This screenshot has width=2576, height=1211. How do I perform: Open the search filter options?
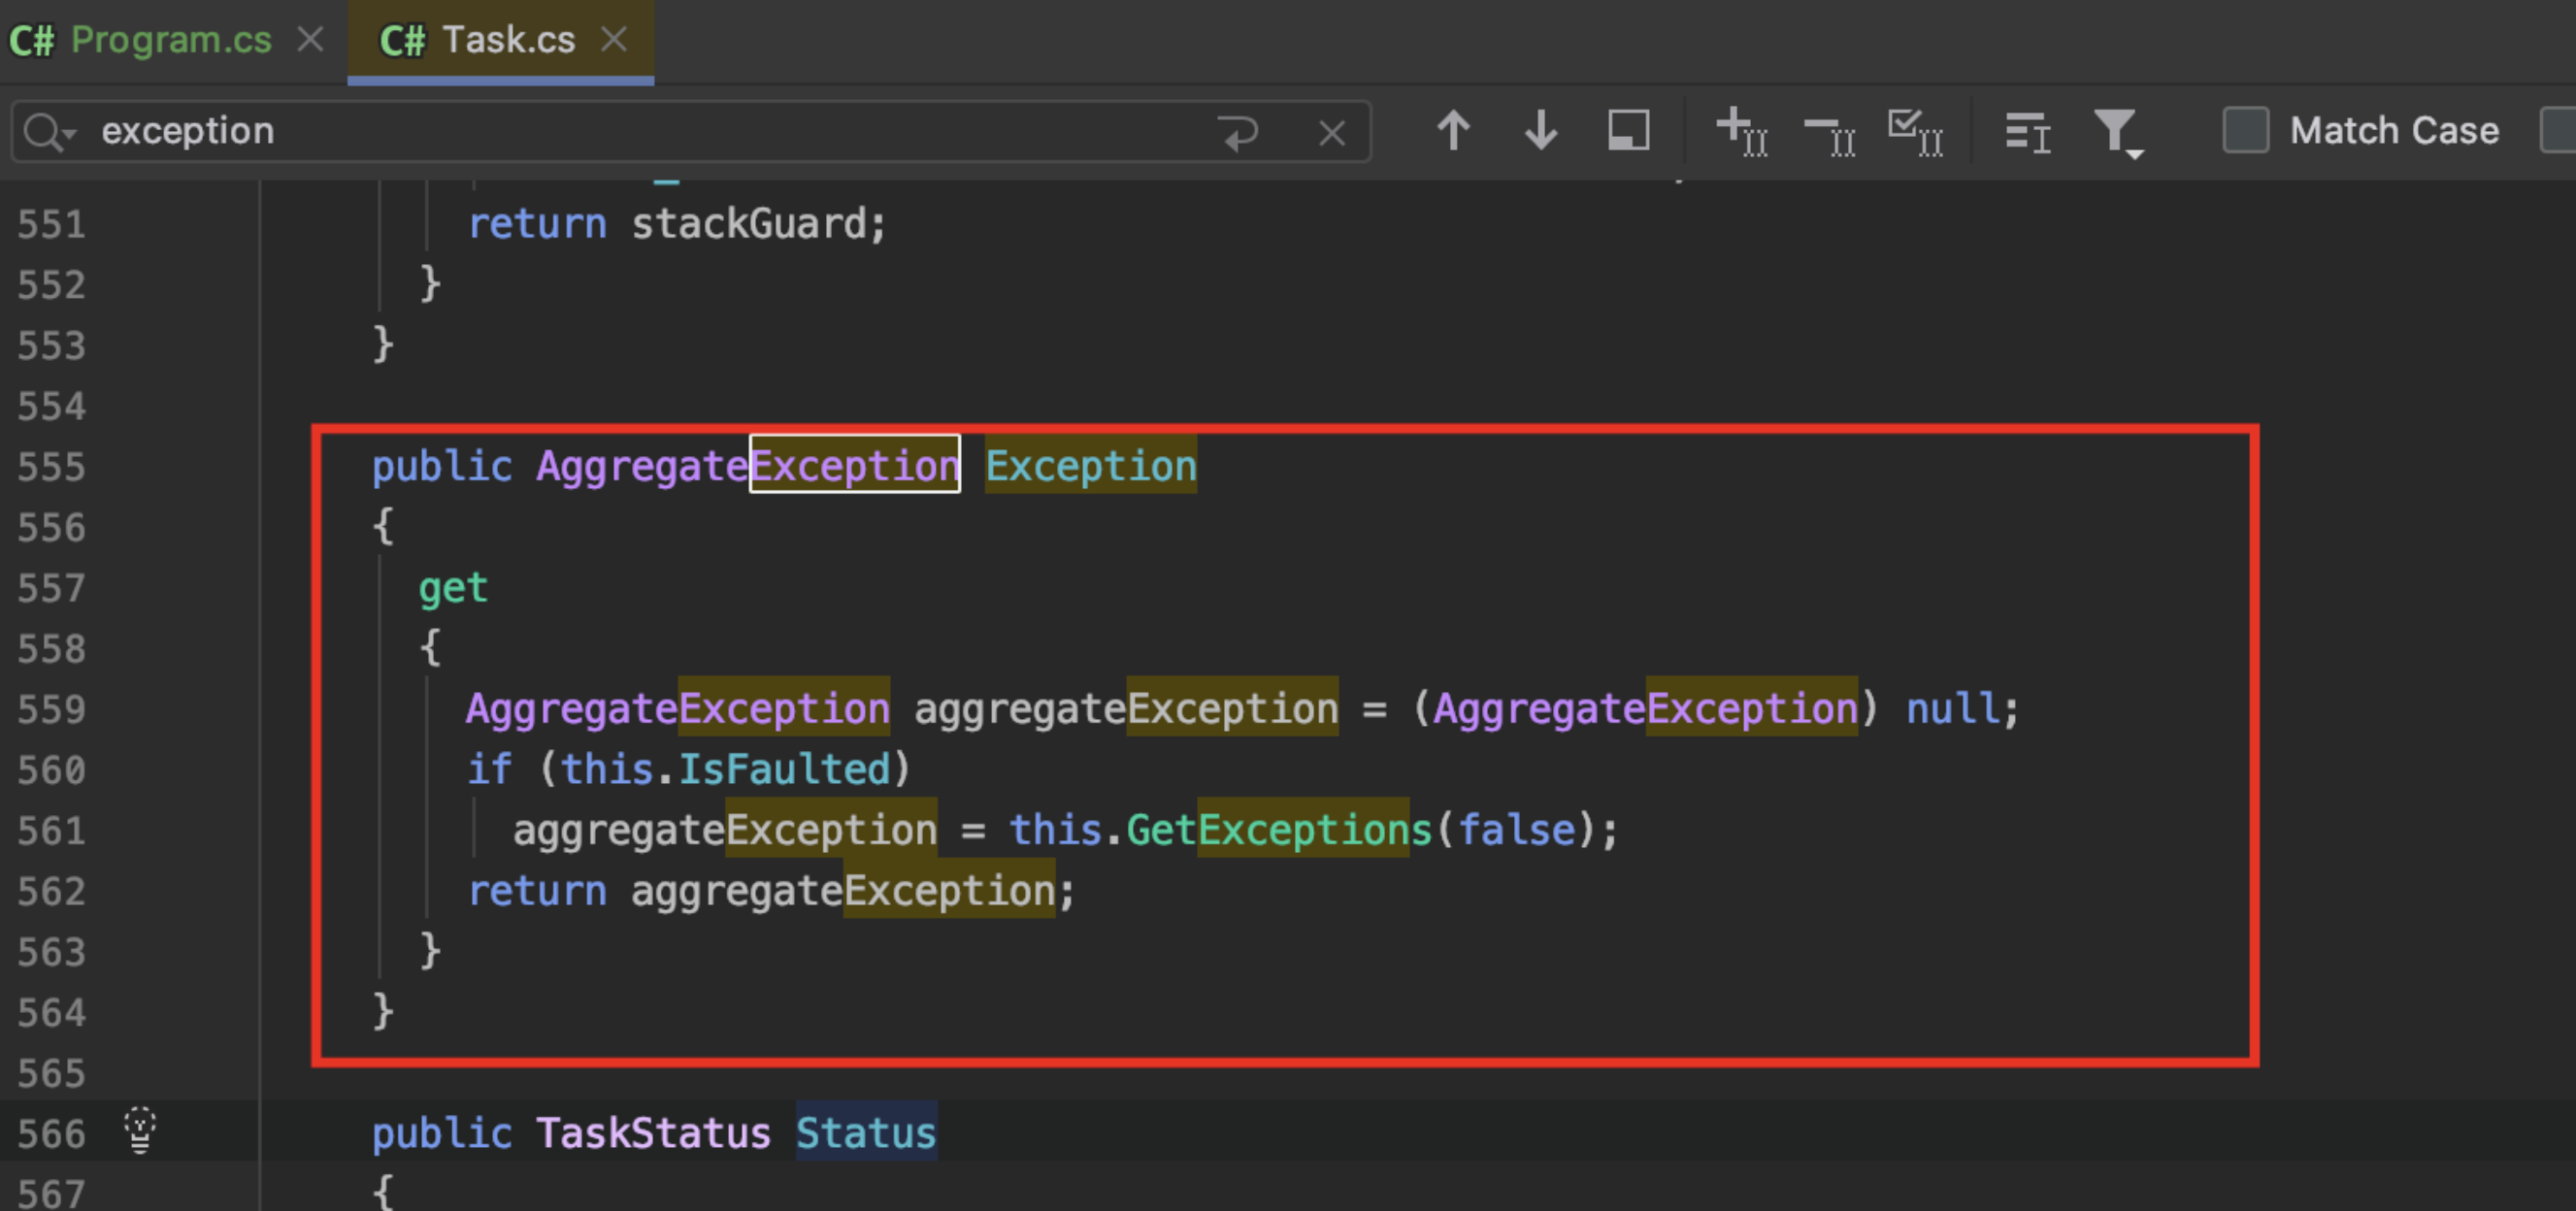(x=2118, y=133)
